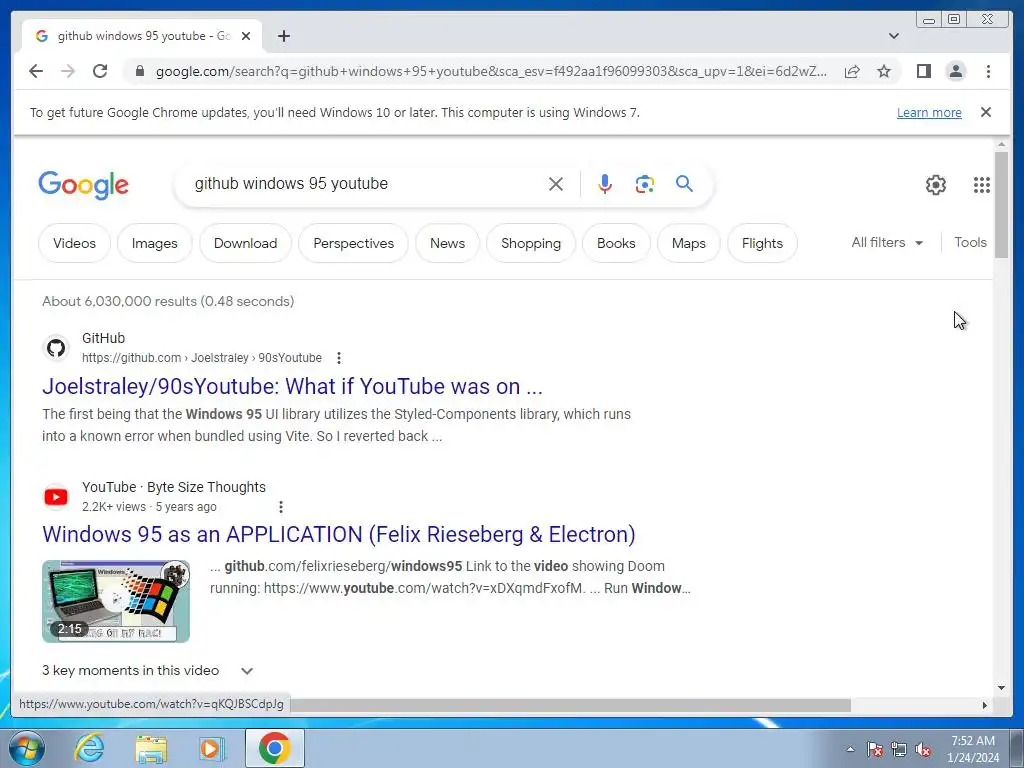Open the Chrome profile avatar
1024x768 pixels.
click(955, 71)
